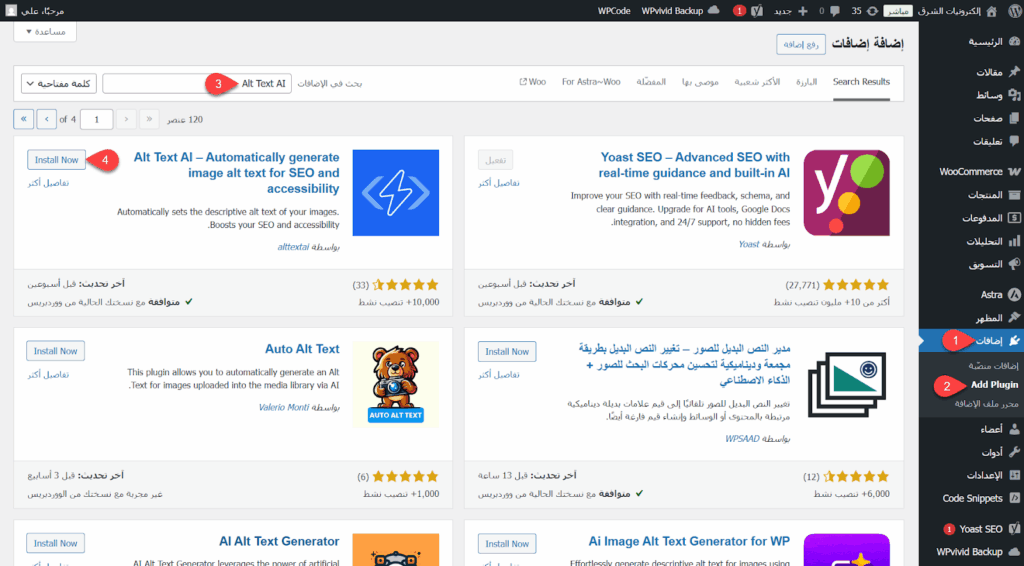Click the dollar icon beside المدفوعات
This screenshot has height=566, width=1024.
point(1014,218)
